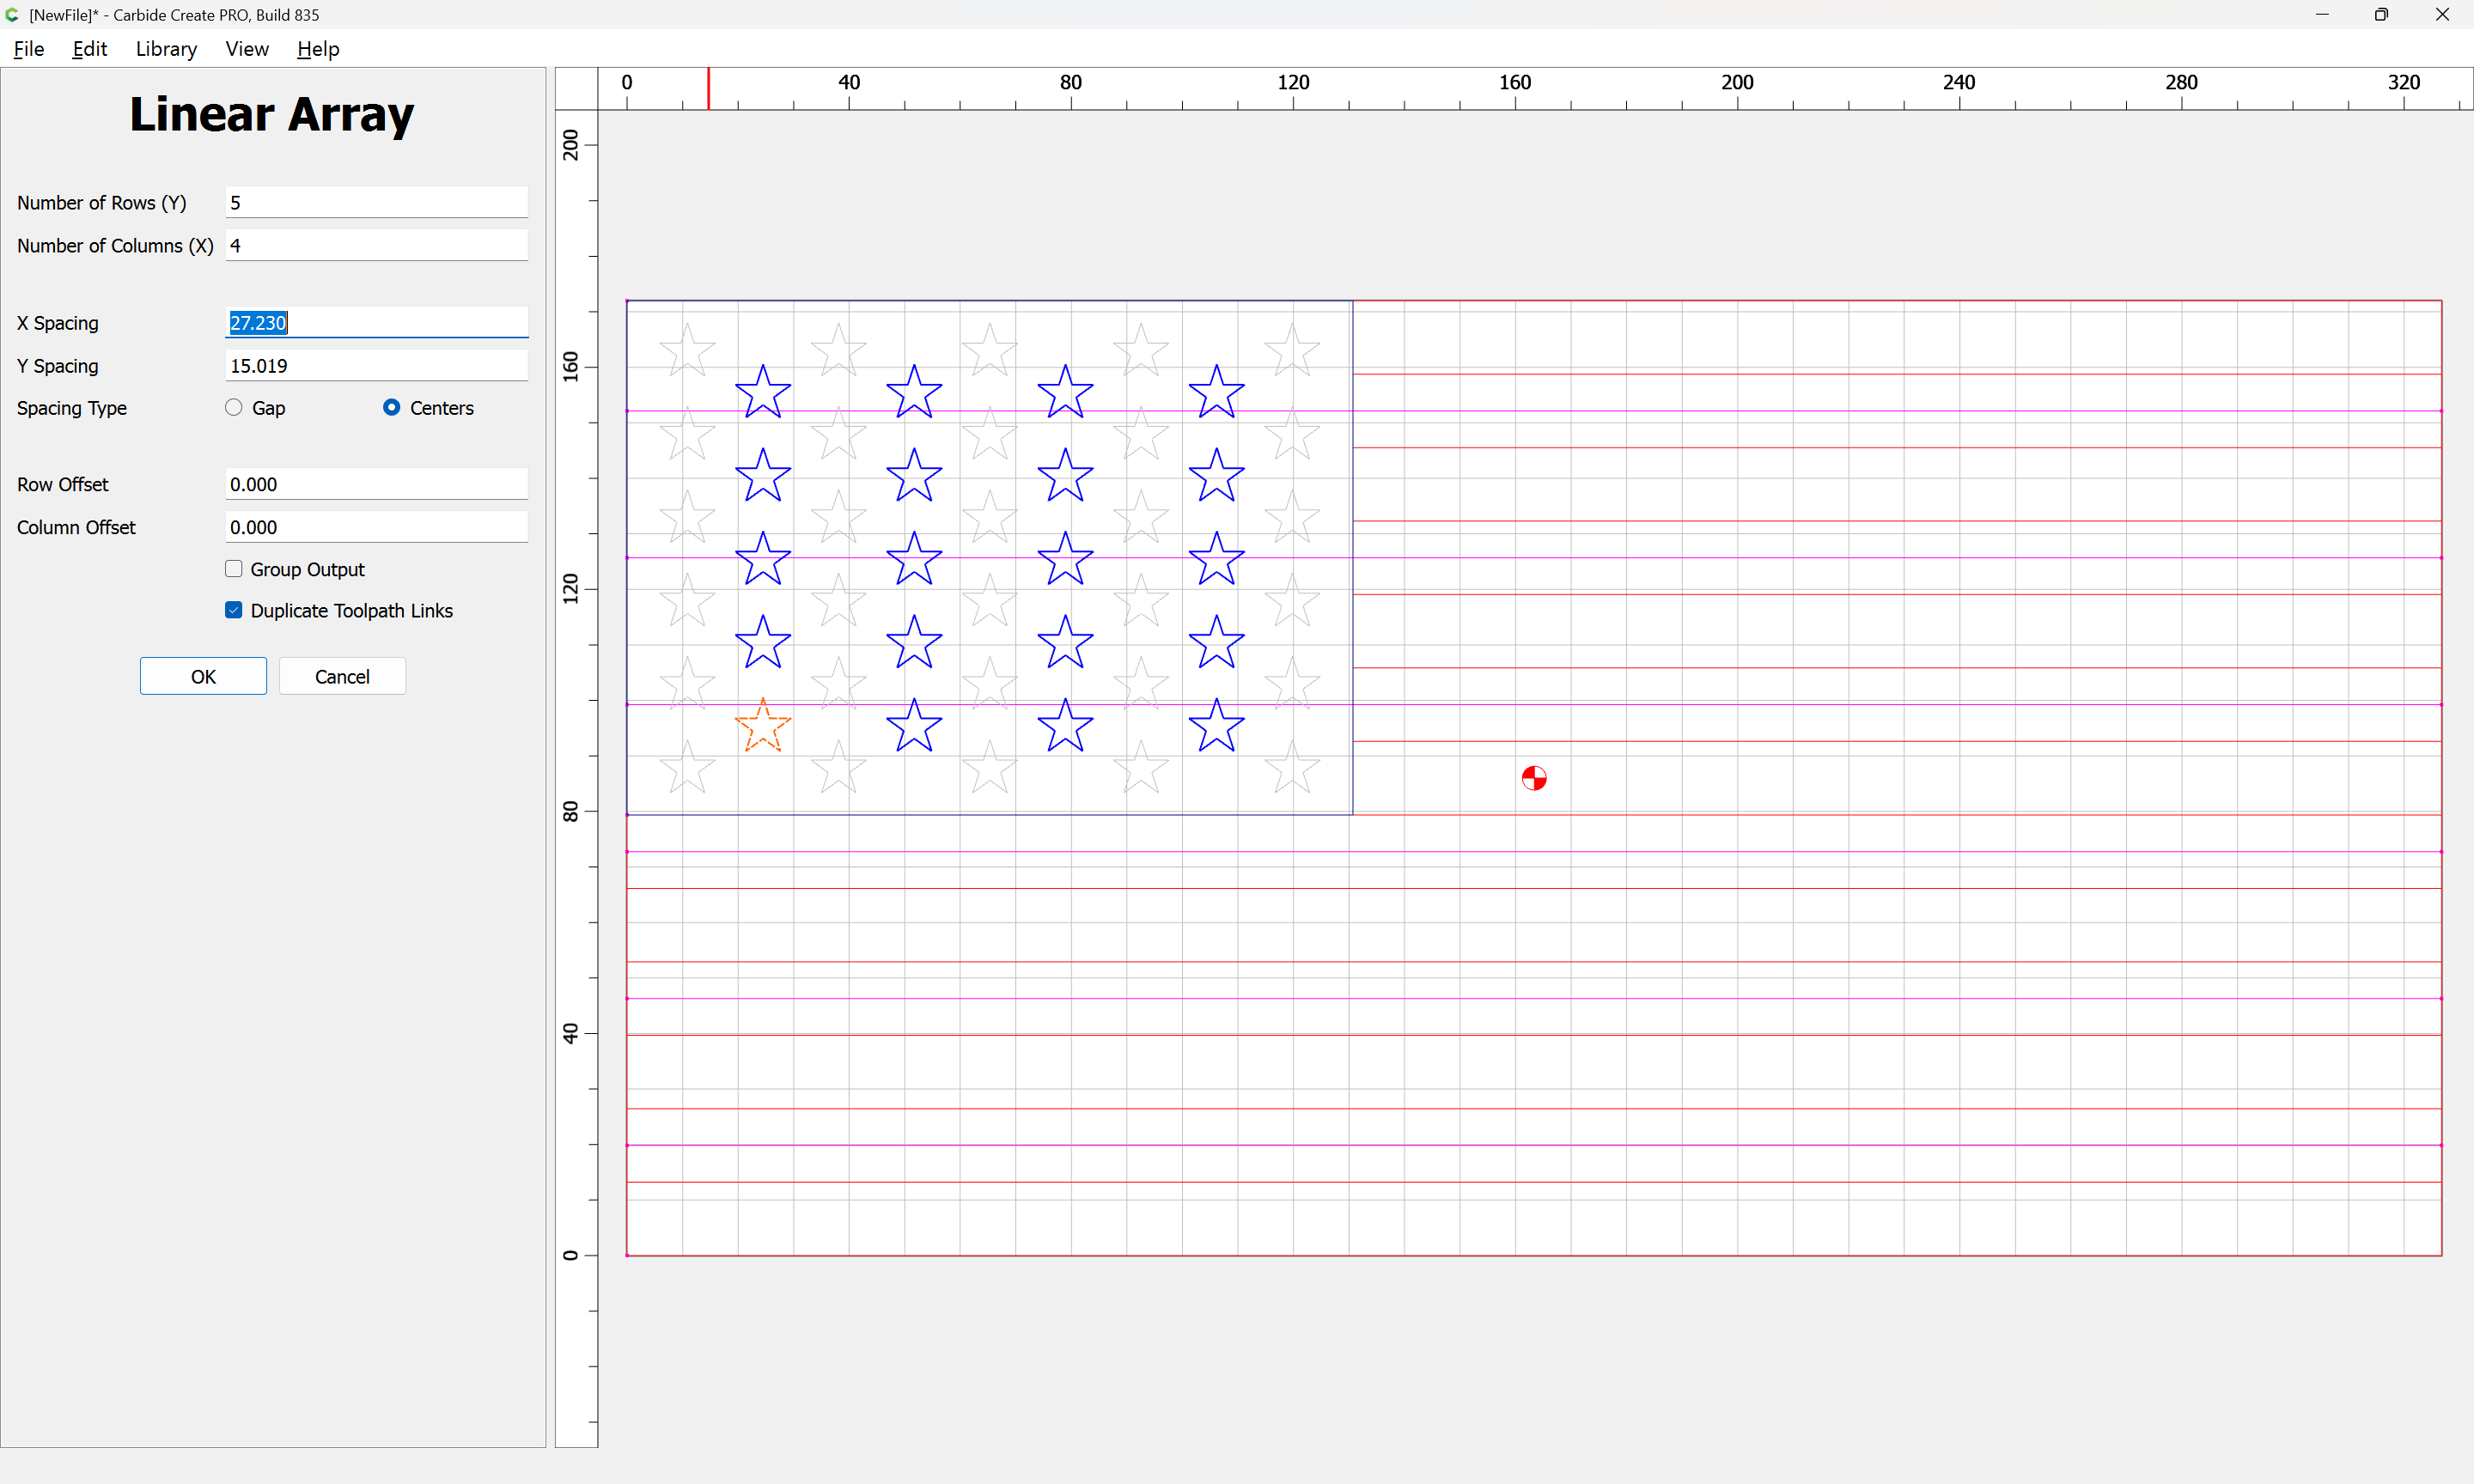The image size is (2474, 1484).
Task: Open the View menu
Action: coord(246,49)
